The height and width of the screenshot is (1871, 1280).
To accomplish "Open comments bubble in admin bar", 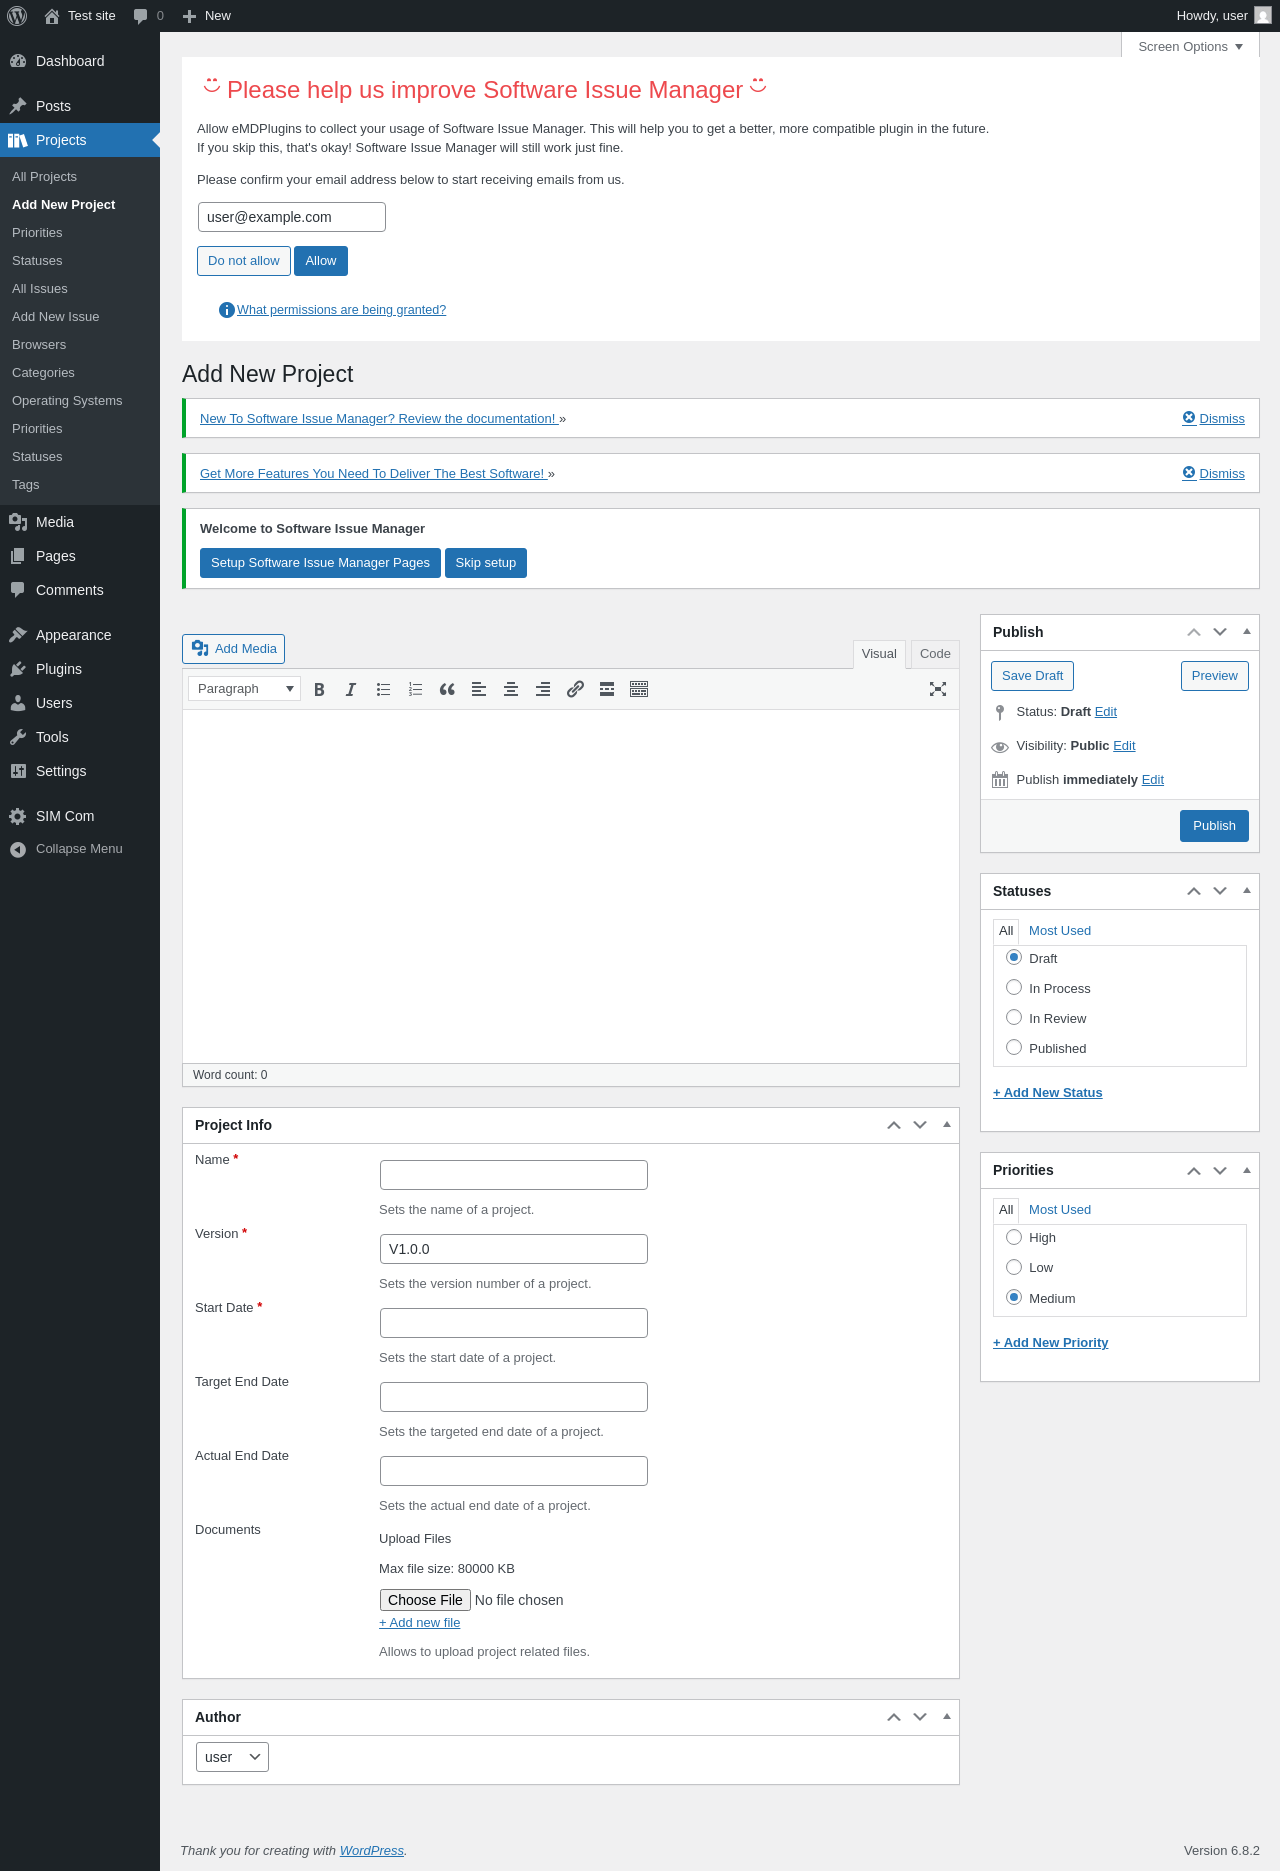I will 148,16.
